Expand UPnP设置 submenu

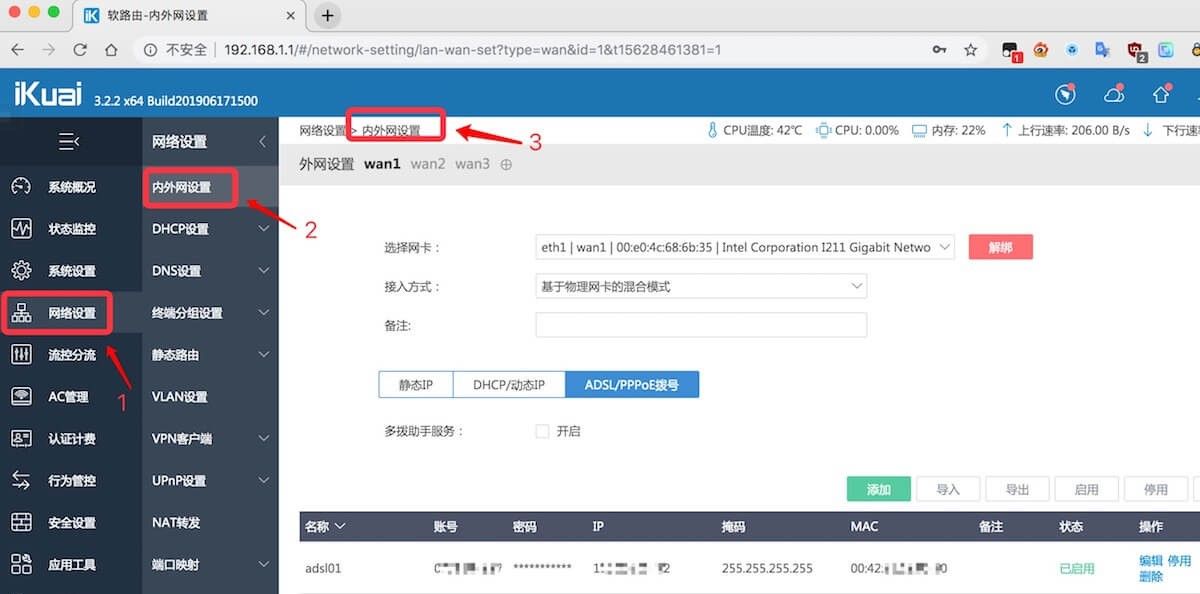(x=263, y=481)
